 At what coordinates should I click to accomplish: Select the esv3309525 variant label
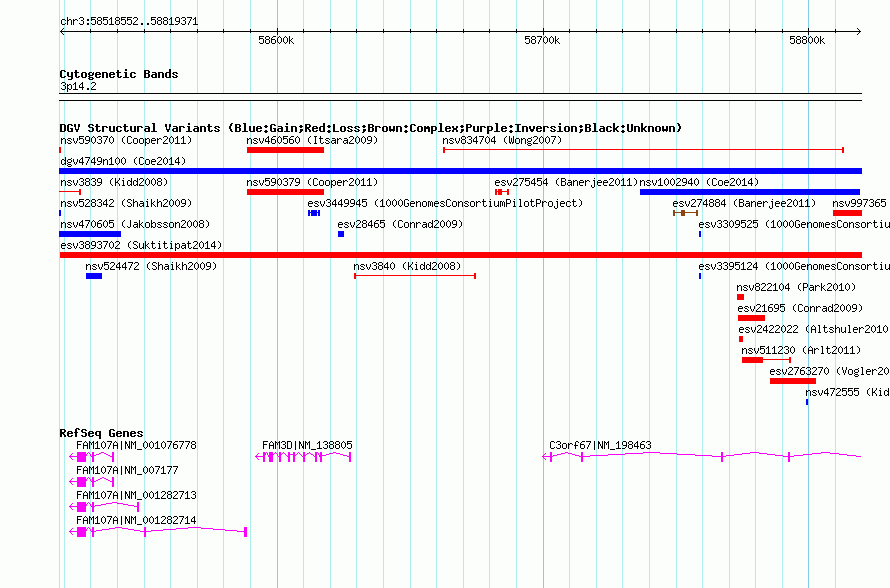tap(794, 224)
